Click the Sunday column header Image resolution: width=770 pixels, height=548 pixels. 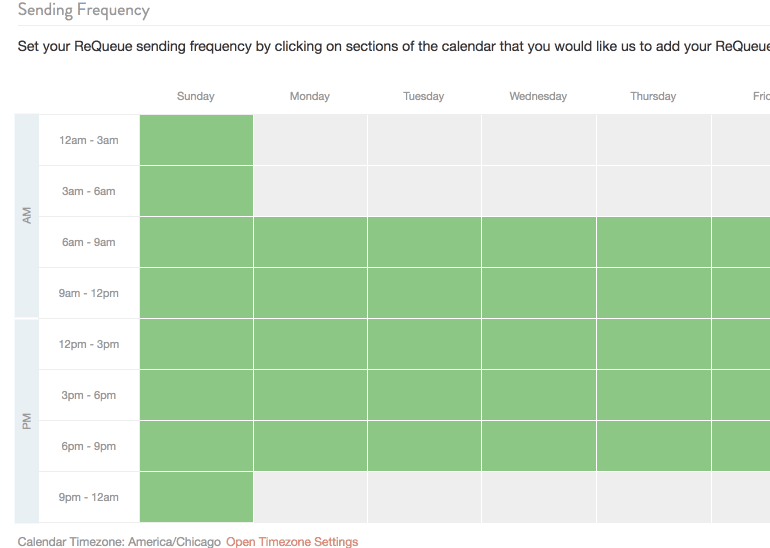[x=196, y=97]
